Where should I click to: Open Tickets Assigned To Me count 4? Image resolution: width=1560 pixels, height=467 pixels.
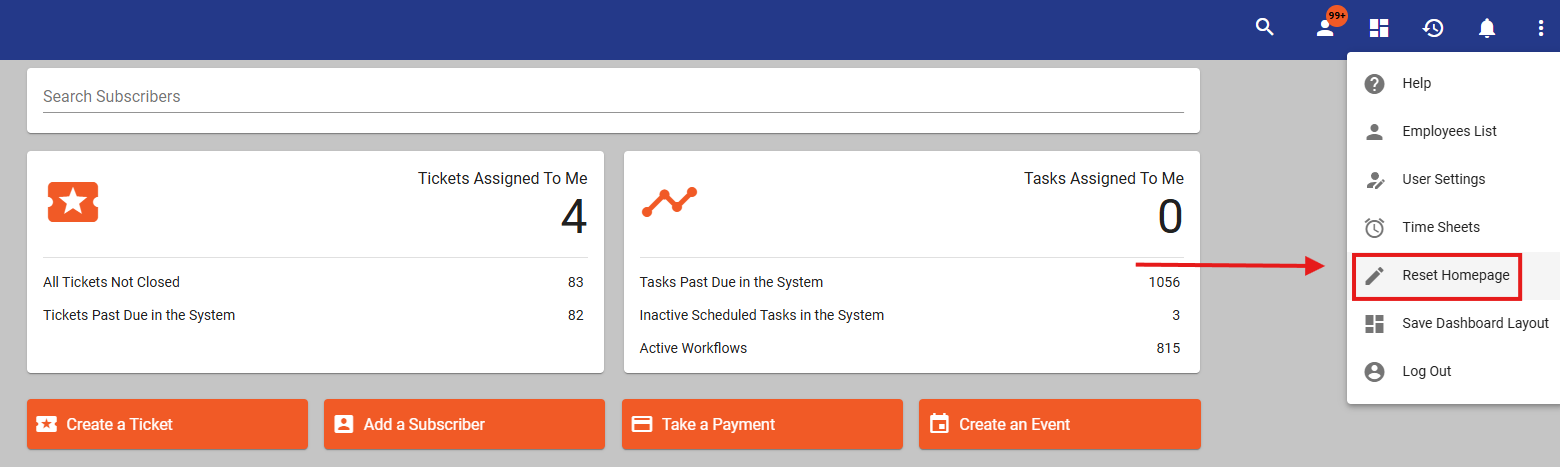(x=574, y=217)
